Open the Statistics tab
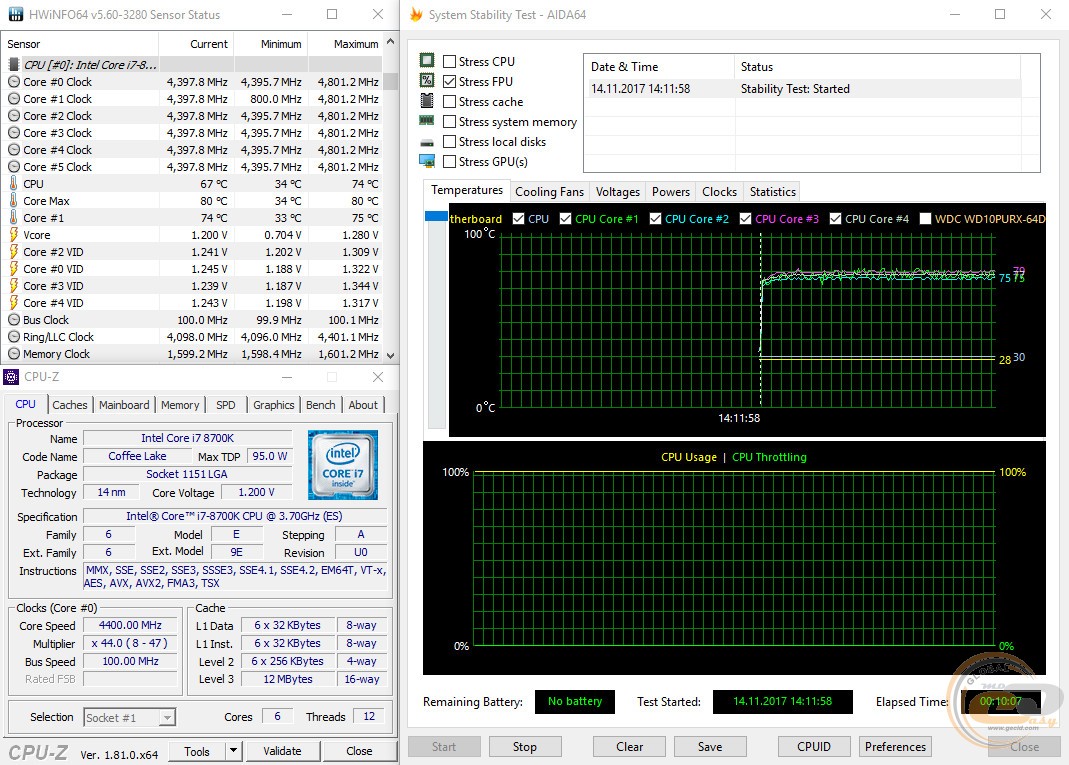This screenshot has width=1069, height=765. click(x=772, y=192)
